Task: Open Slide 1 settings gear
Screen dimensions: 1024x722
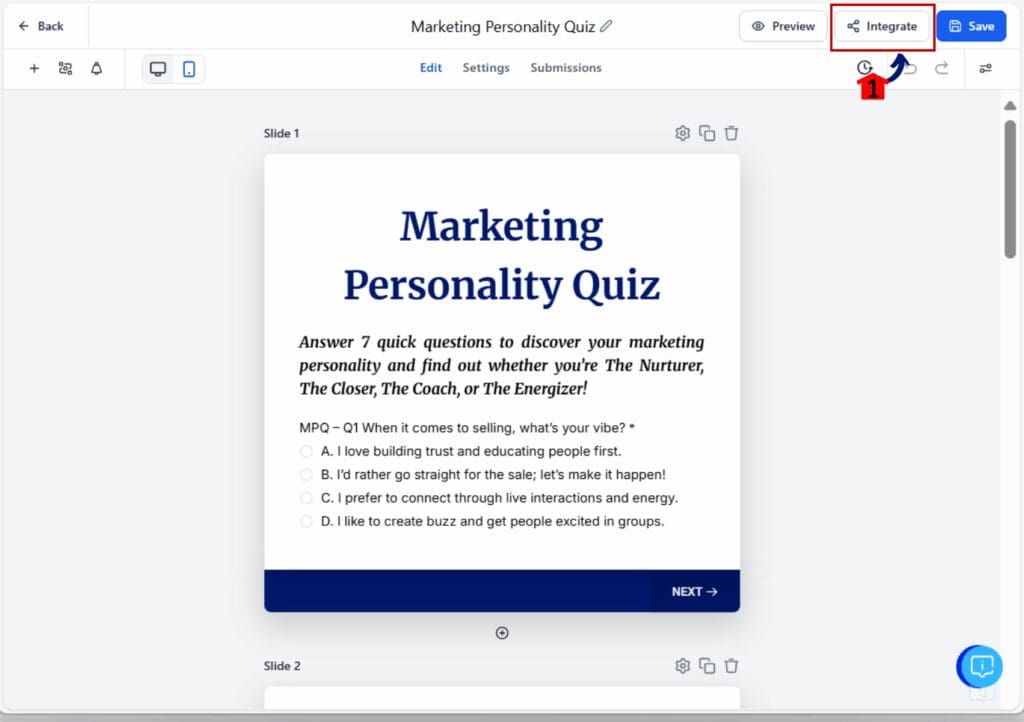Action: coord(683,133)
